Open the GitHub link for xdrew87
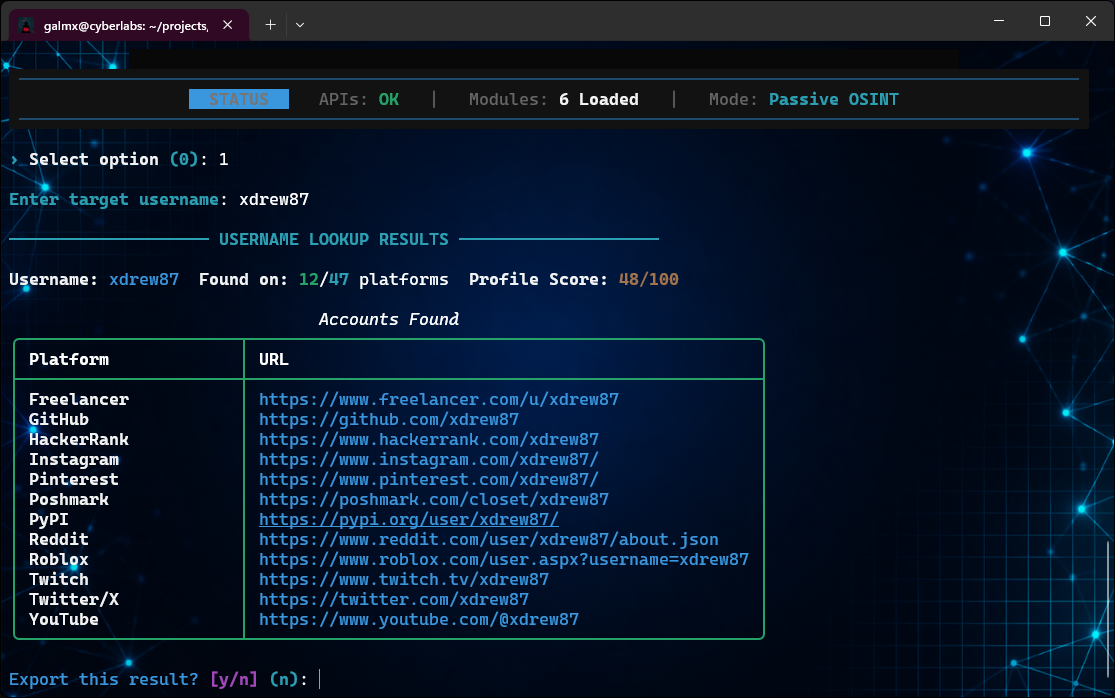Screen dimensions: 1115x698 [389, 419]
